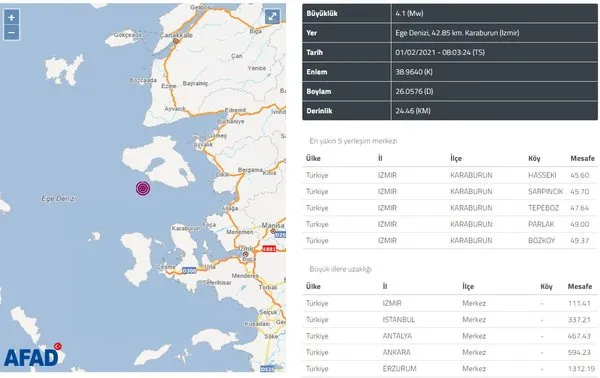Click the date value 01/02/2021
Image resolution: width=600 pixels, height=378 pixels.
click(415, 52)
